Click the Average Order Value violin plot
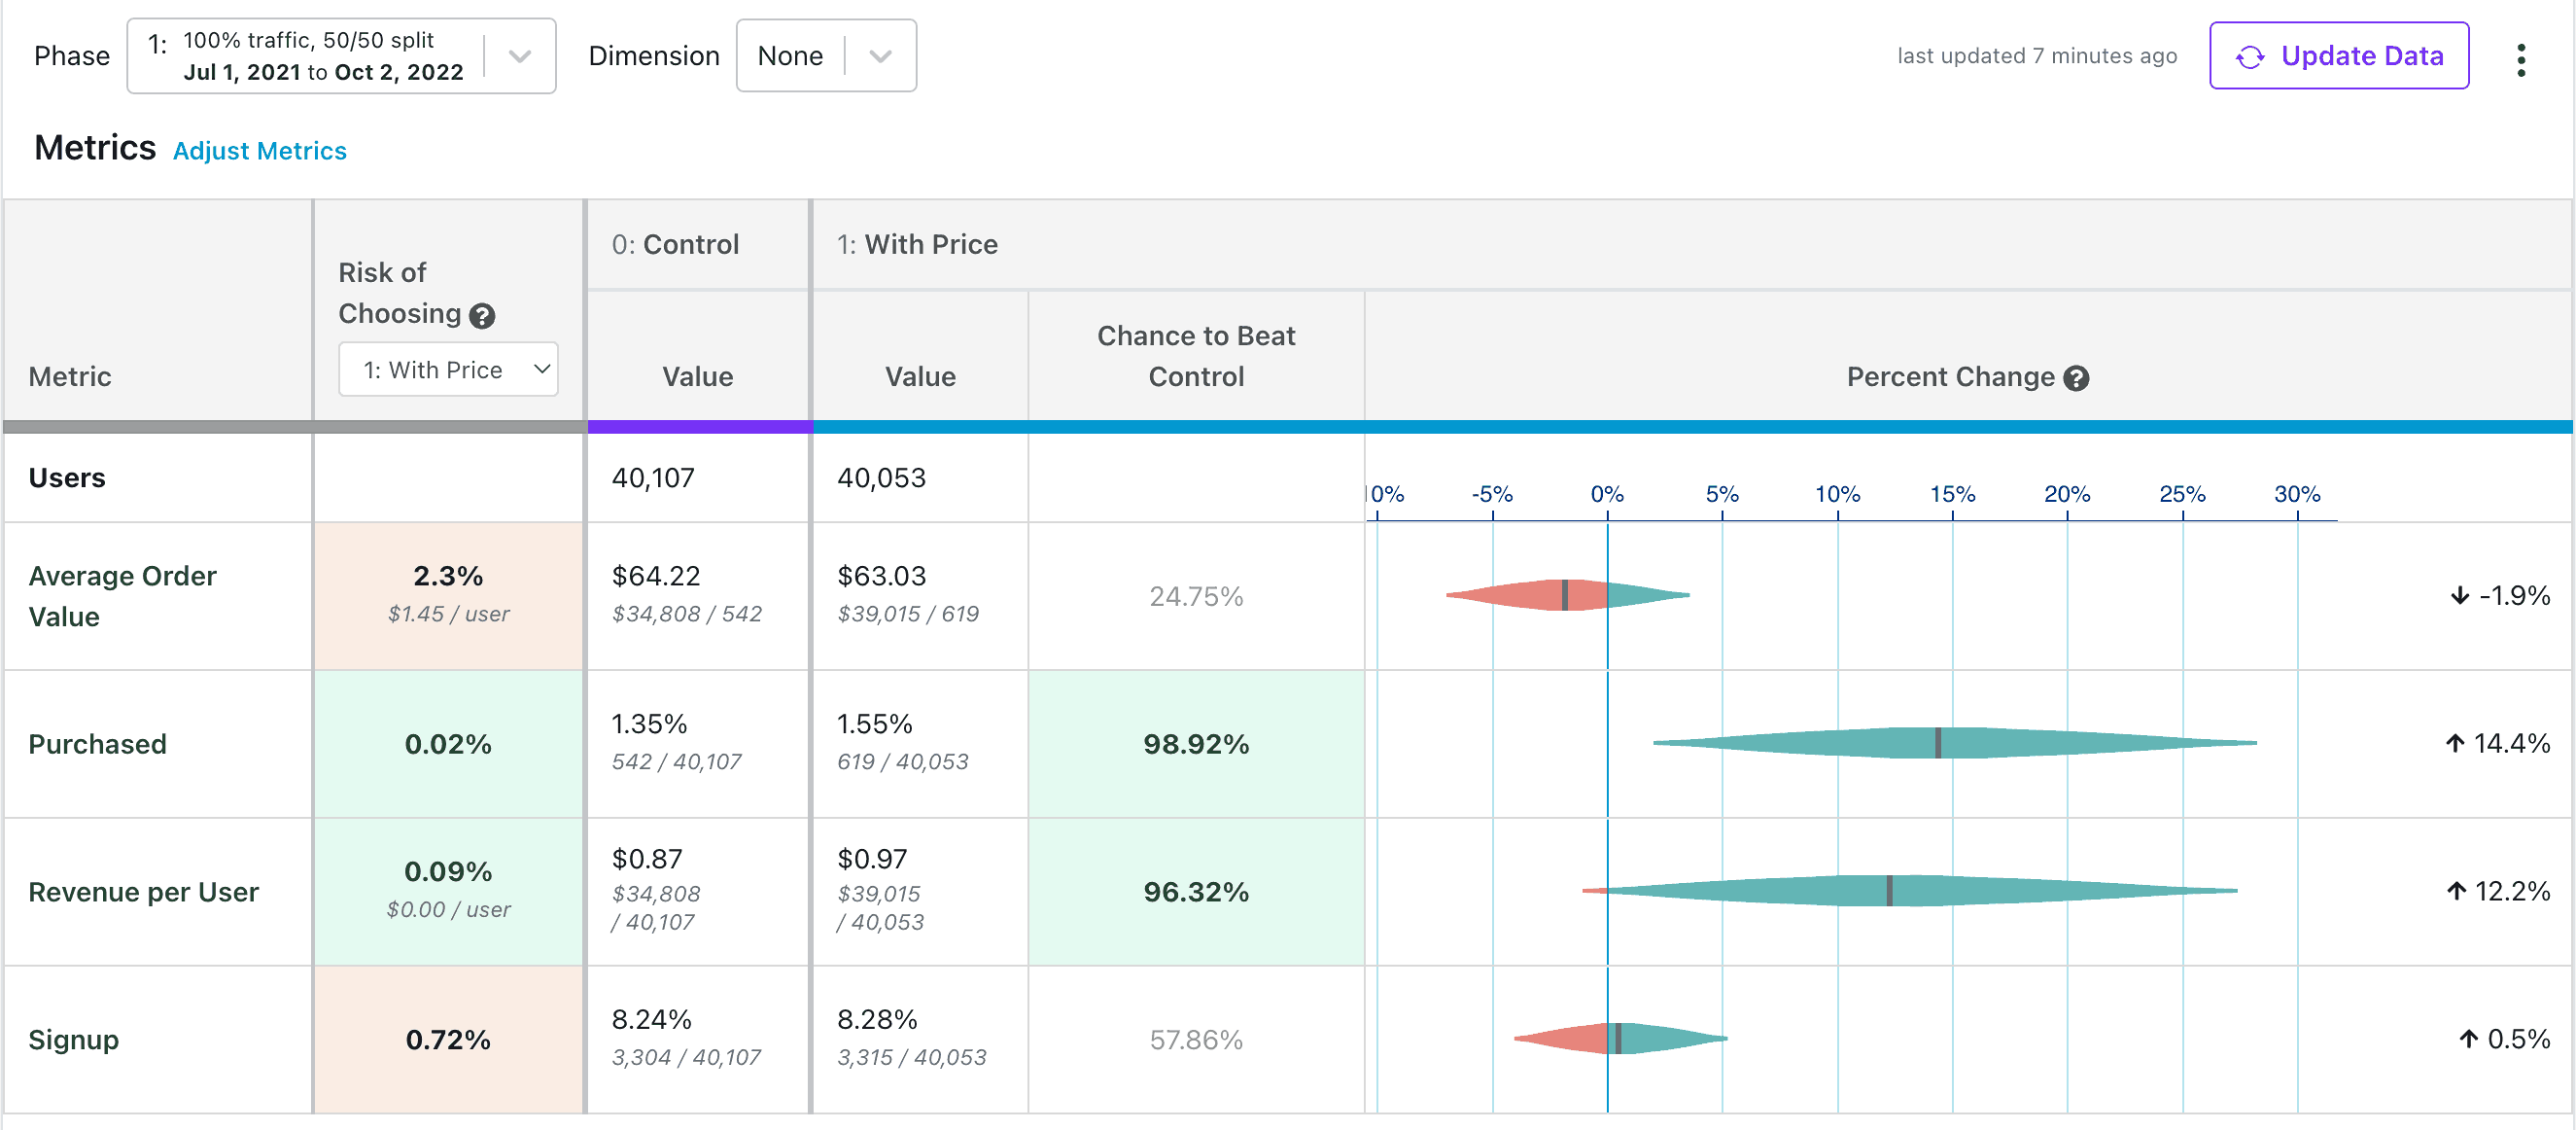Image resolution: width=2576 pixels, height=1130 pixels. pyautogui.click(x=1565, y=595)
